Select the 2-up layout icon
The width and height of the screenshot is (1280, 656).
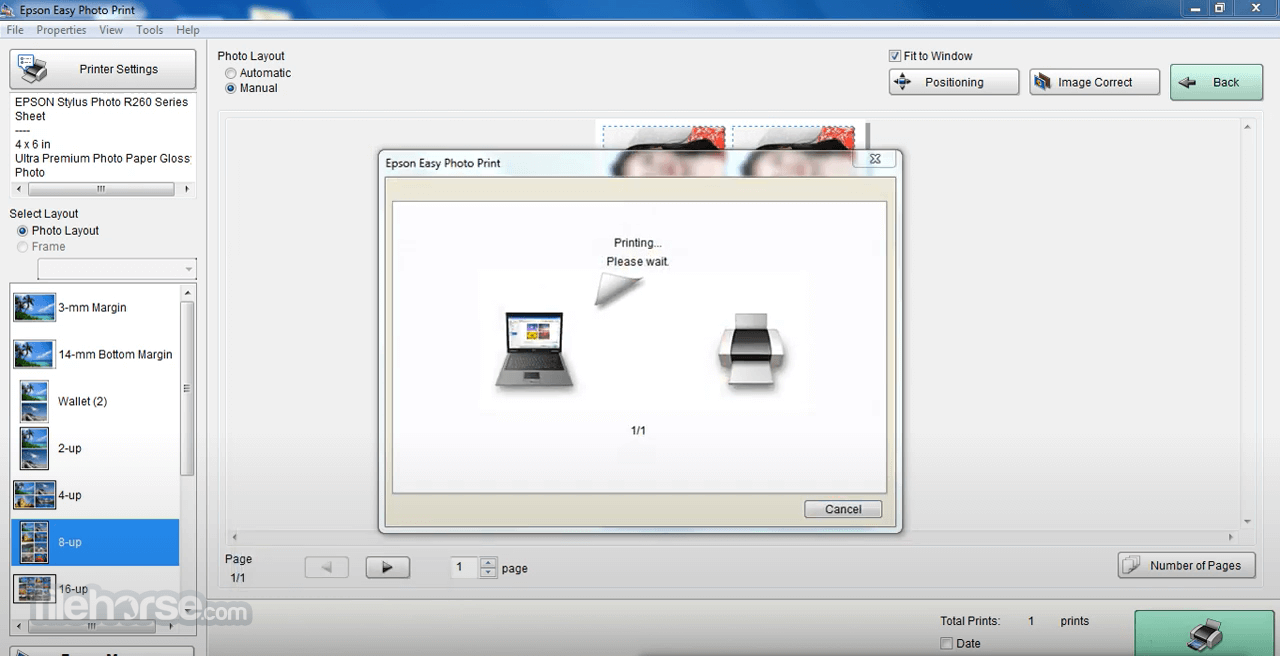[x=34, y=448]
